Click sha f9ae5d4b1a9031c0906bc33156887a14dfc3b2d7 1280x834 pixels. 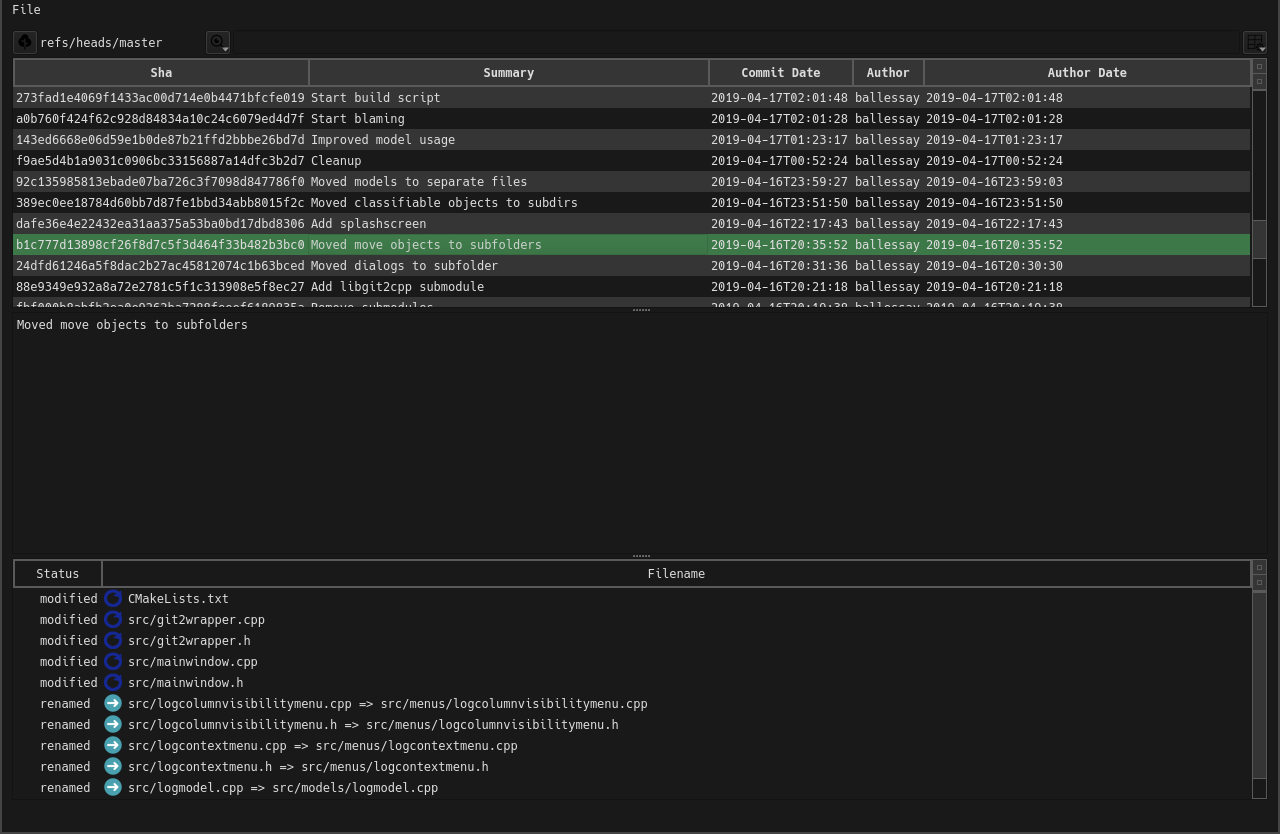[160, 161]
